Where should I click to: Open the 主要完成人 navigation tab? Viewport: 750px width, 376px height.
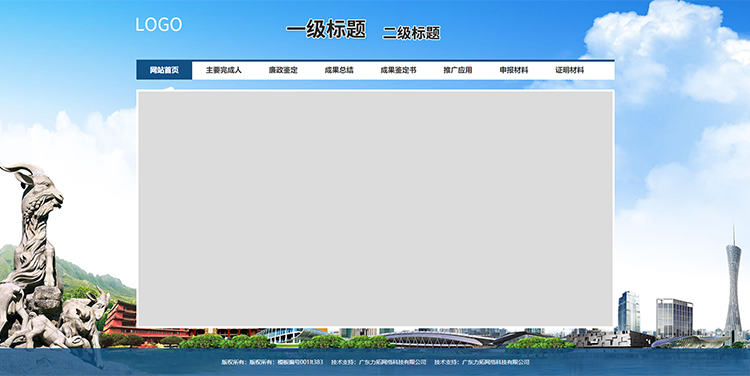(223, 70)
